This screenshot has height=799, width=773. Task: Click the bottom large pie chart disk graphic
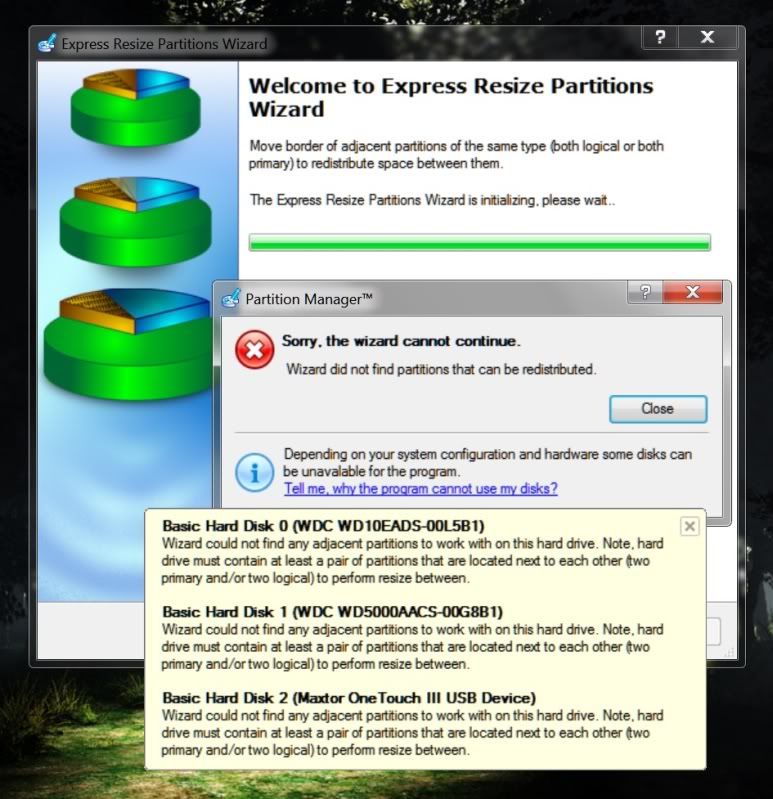click(x=127, y=344)
